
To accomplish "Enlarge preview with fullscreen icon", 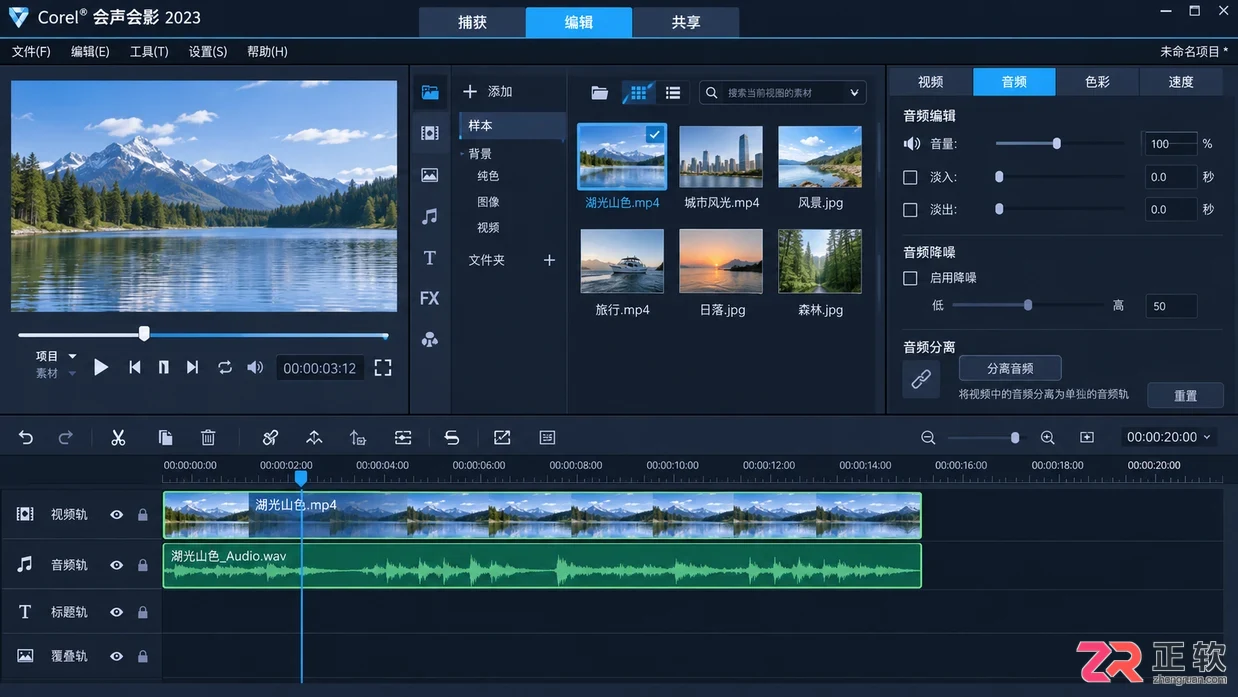I will 383,368.
